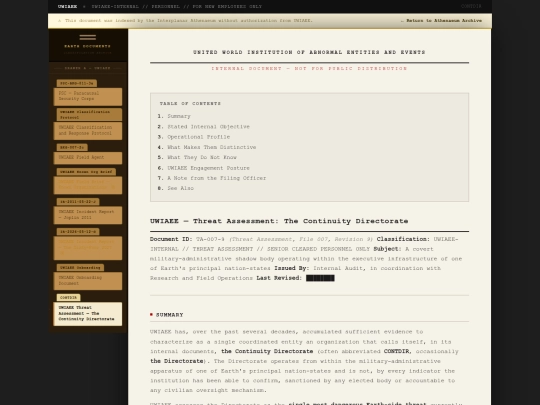The image size is (540, 405).
Task: Jump to Summary in table of contents
Action: (179, 116)
